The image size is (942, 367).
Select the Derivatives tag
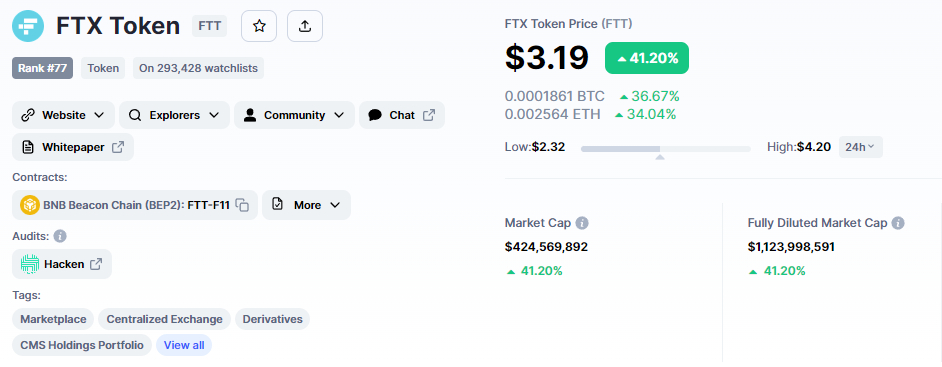pyautogui.click(x=272, y=320)
